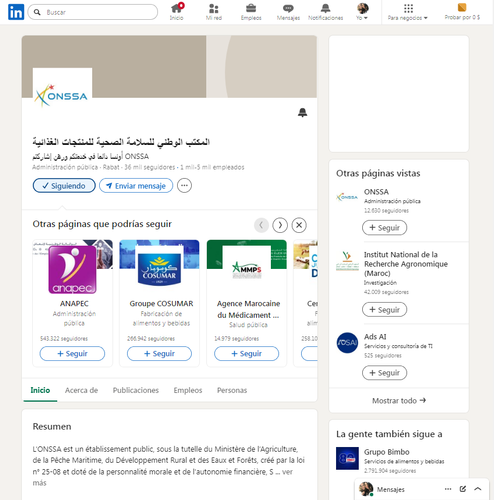Open Agence Marocaine du Médicament logo
494x500 pixels.
pyautogui.click(x=247, y=270)
